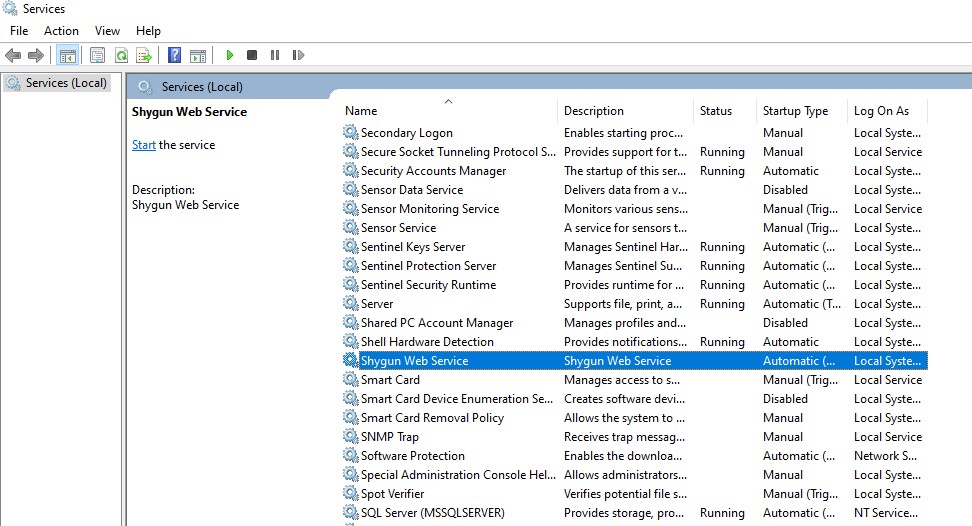This screenshot has height=526, width=972.
Task: Click the Export List toolbar icon
Action: (x=144, y=55)
